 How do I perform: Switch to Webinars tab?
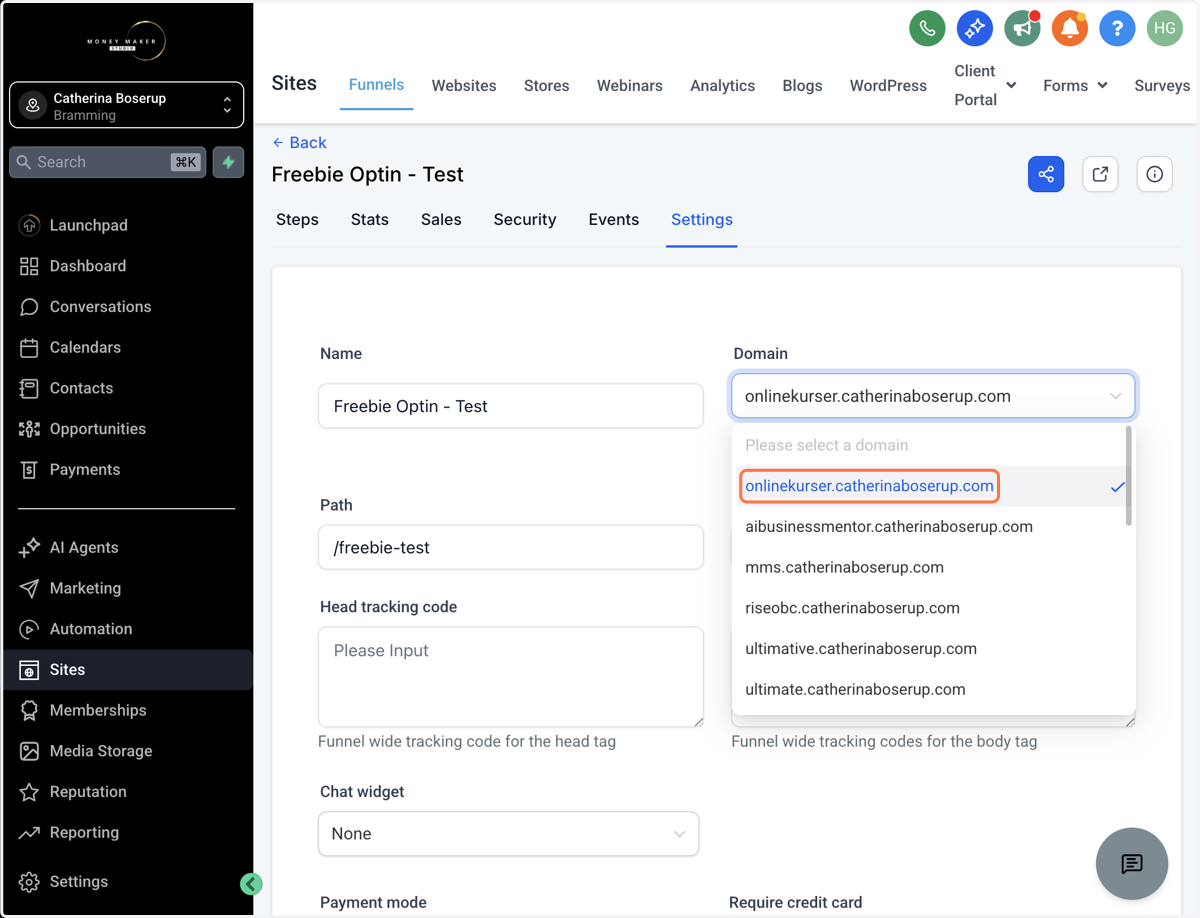click(x=629, y=86)
